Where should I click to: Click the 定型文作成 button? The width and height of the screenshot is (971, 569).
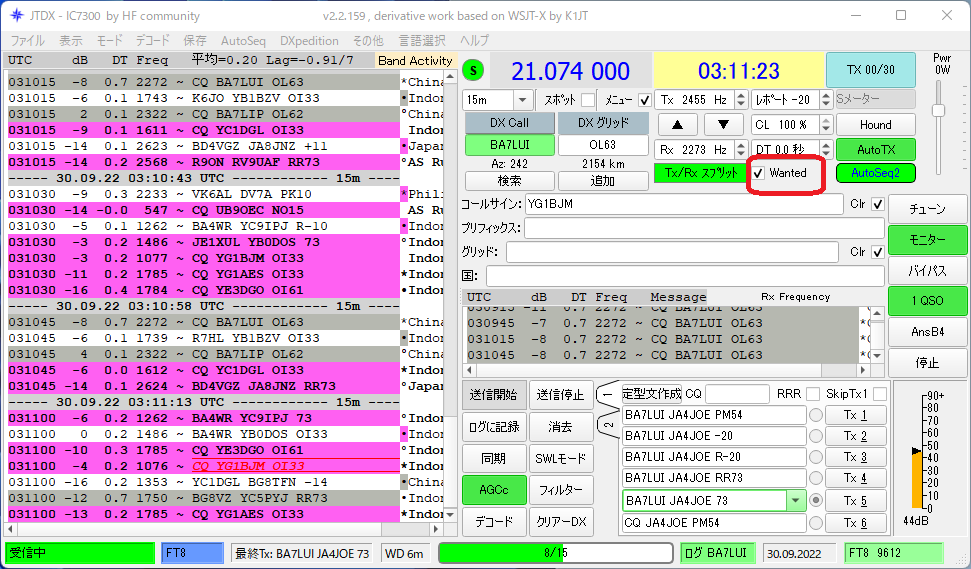coord(651,394)
